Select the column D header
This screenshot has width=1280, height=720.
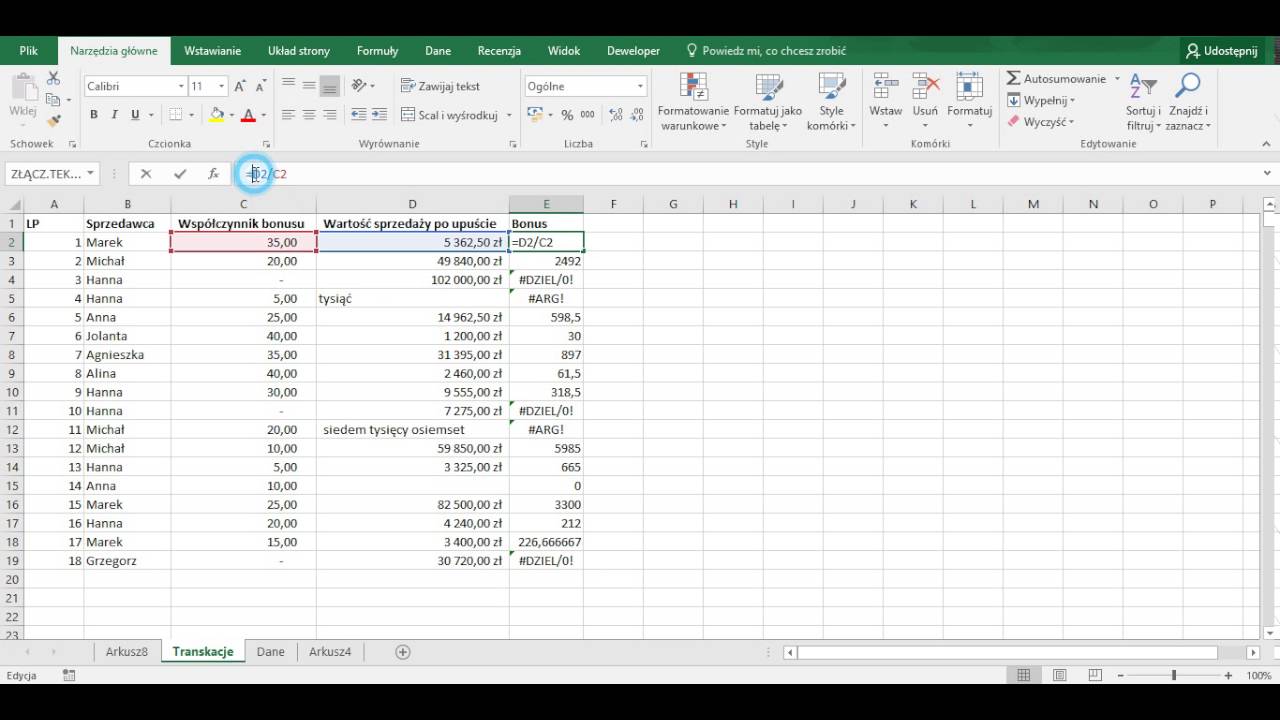pyautogui.click(x=412, y=204)
